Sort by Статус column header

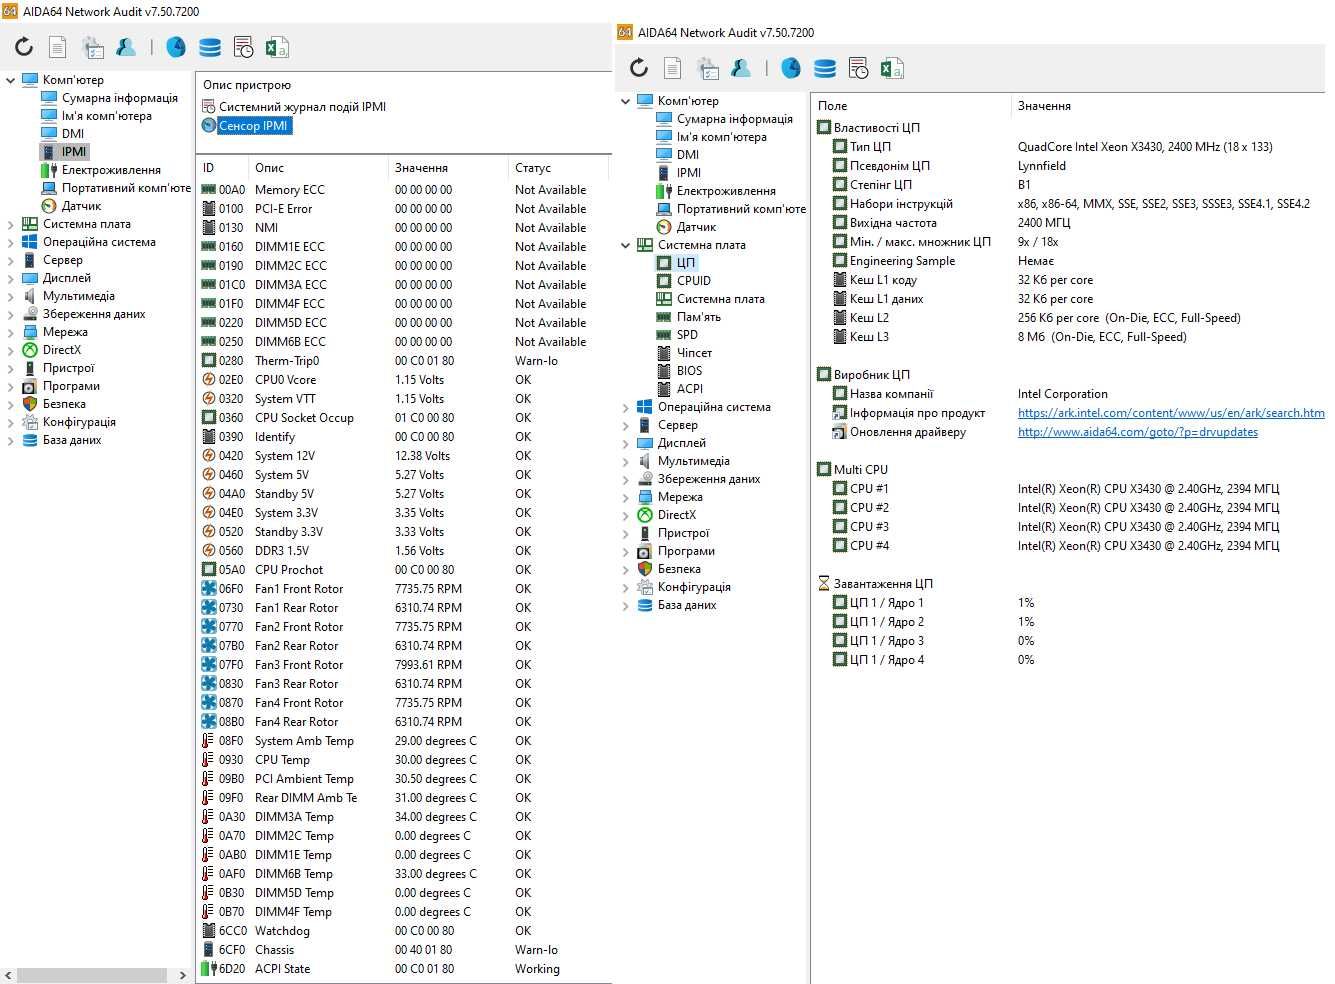coord(558,168)
